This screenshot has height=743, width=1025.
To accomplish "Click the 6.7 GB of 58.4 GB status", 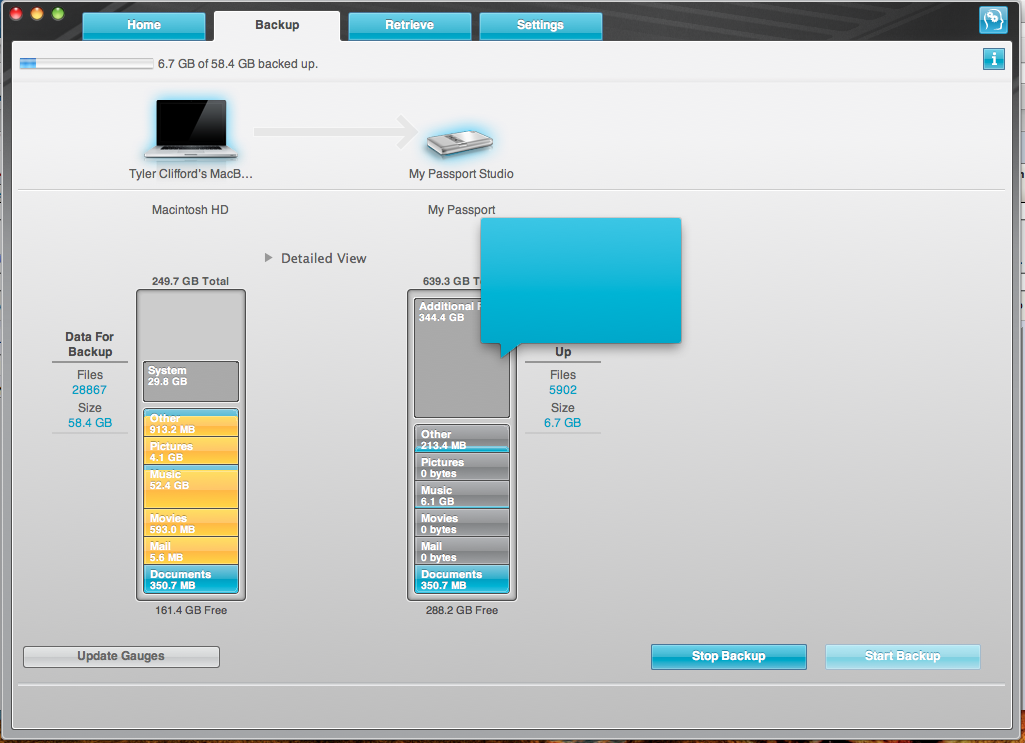I will pyautogui.click(x=238, y=63).
